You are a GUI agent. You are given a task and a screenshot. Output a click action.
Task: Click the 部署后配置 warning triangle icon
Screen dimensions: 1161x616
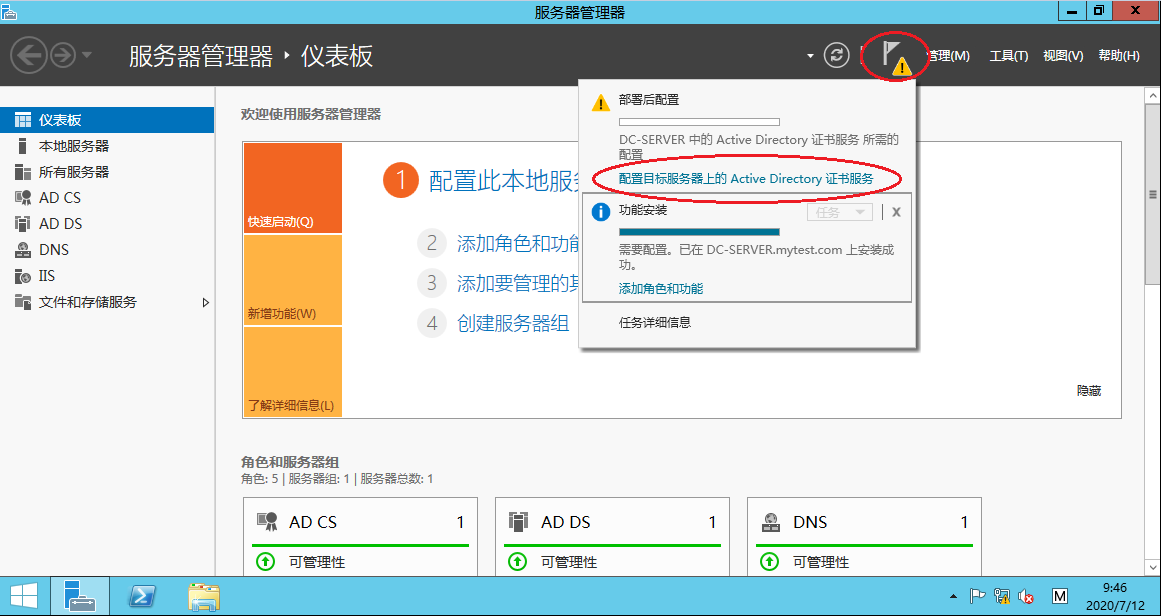tap(601, 102)
